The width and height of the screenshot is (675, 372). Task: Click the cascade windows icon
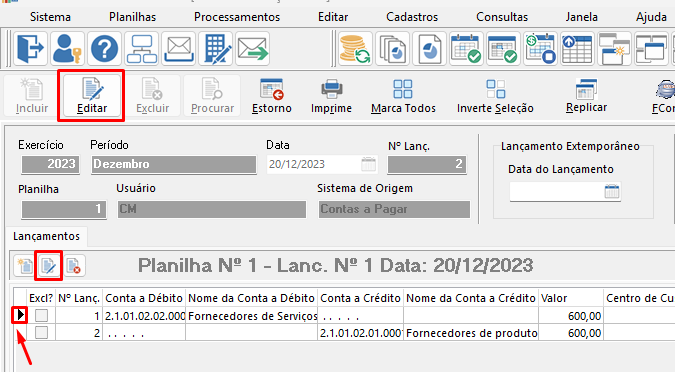(651, 49)
